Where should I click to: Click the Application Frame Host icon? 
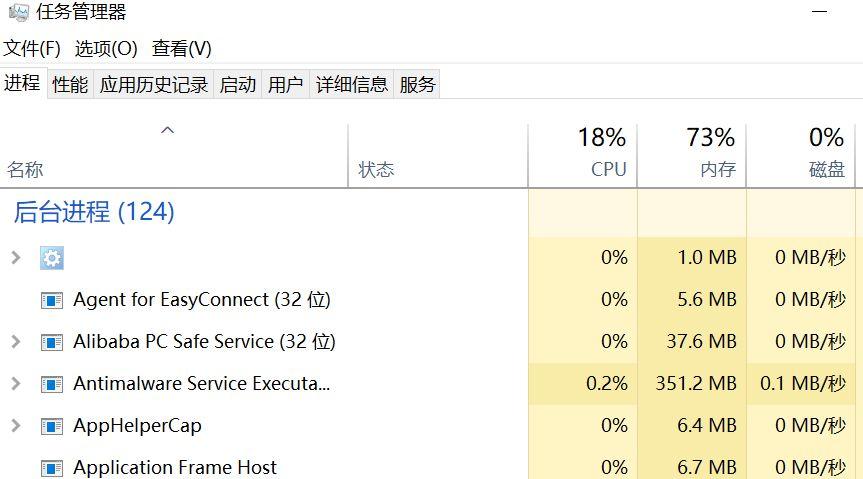pyautogui.click(x=52, y=468)
